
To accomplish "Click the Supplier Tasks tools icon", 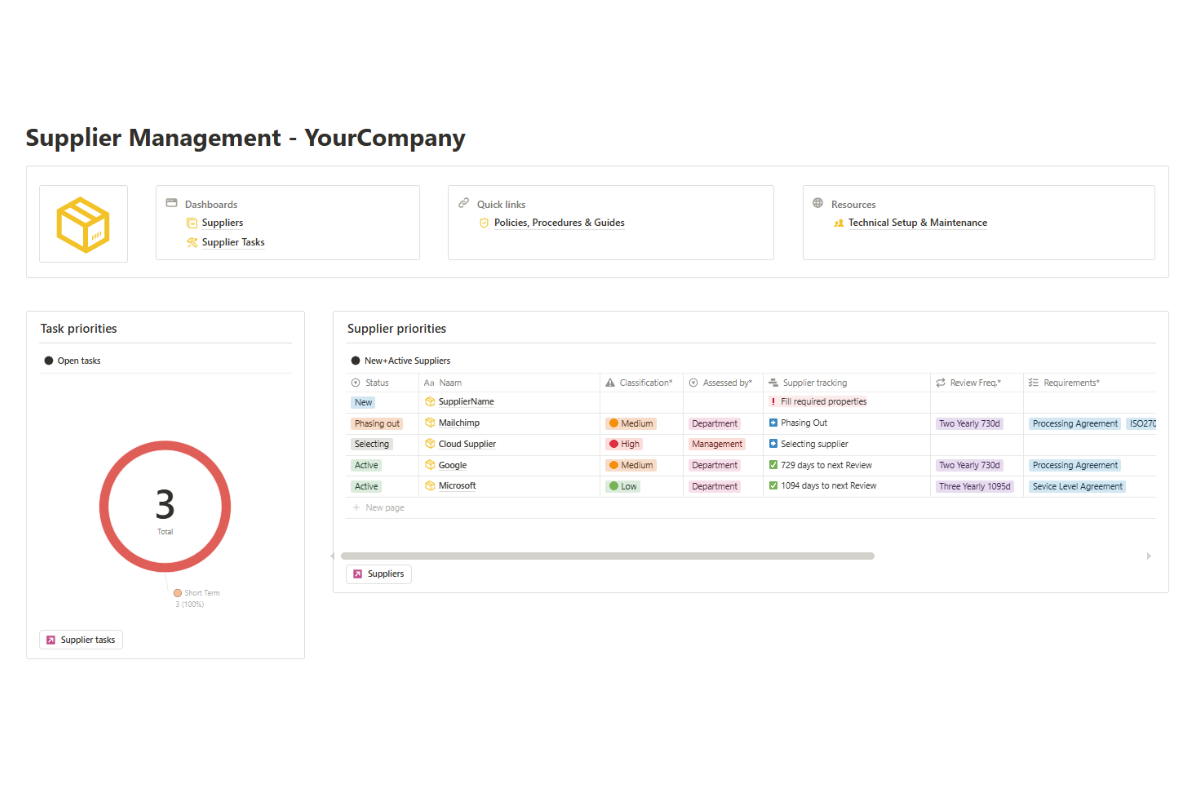I will point(192,242).
